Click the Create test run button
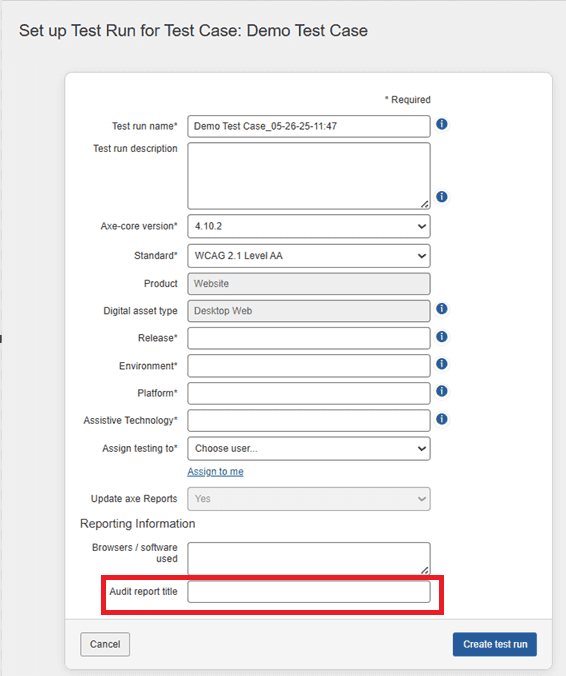The width and height of the screenshot is (566, 676). click(x=495, y=644)
